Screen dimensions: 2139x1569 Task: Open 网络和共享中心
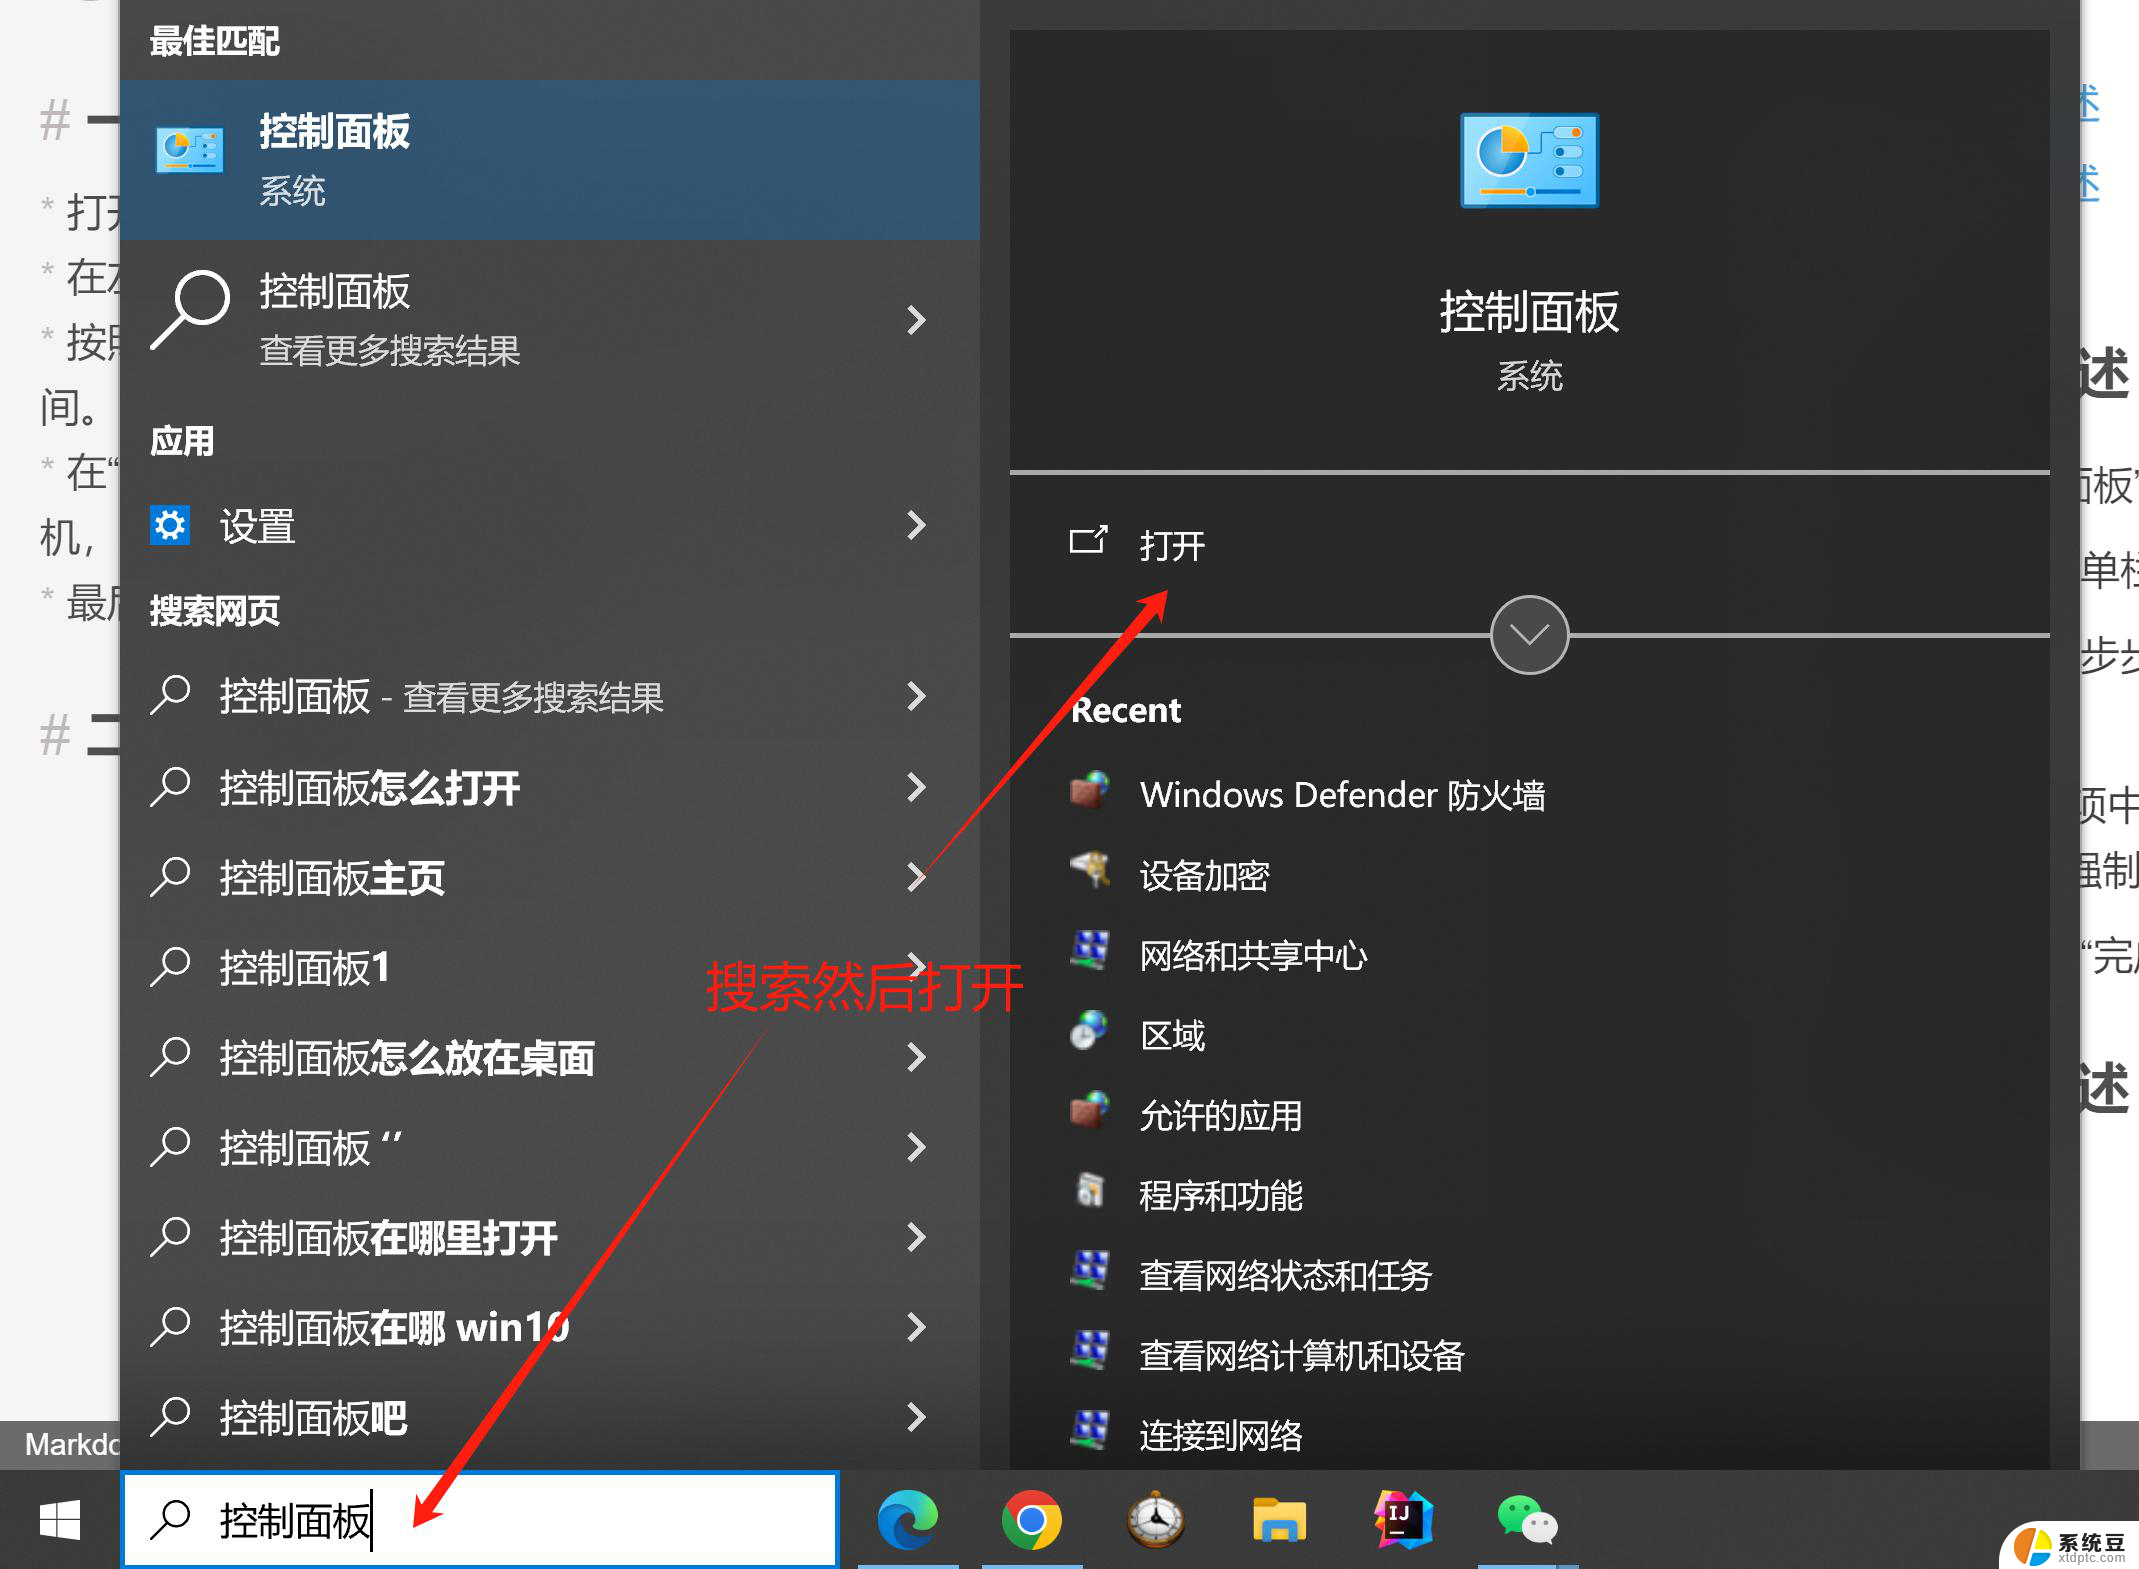(x=1256, y=955)
